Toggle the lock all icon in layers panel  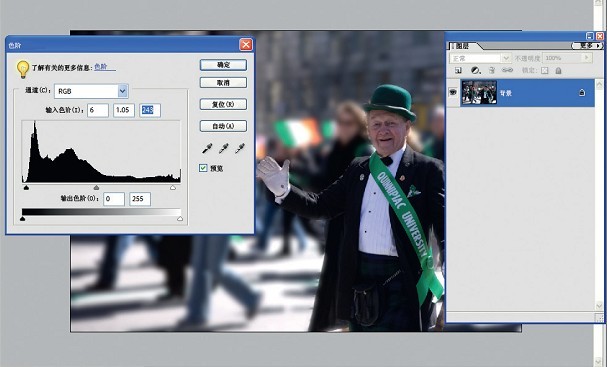pyautogui.click(x=558, y=70)
